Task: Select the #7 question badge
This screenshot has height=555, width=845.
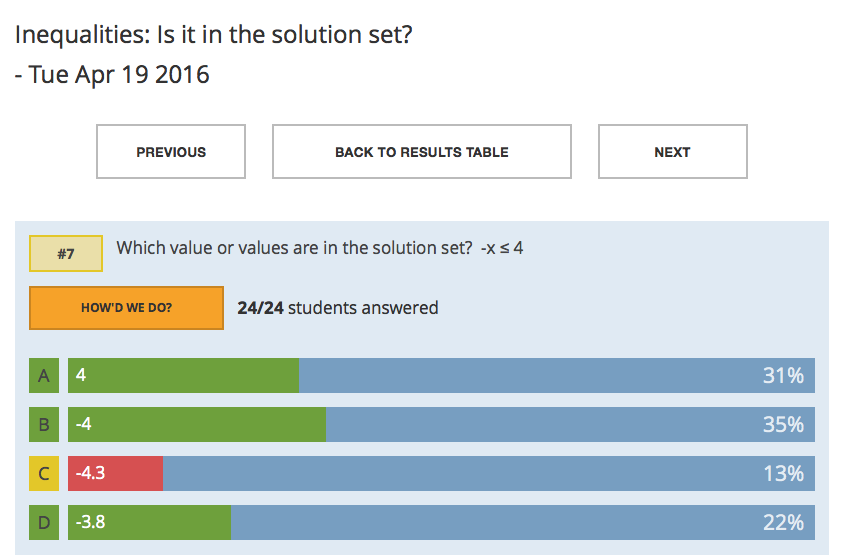Action: pyautogui.click(x=66, y=254)
